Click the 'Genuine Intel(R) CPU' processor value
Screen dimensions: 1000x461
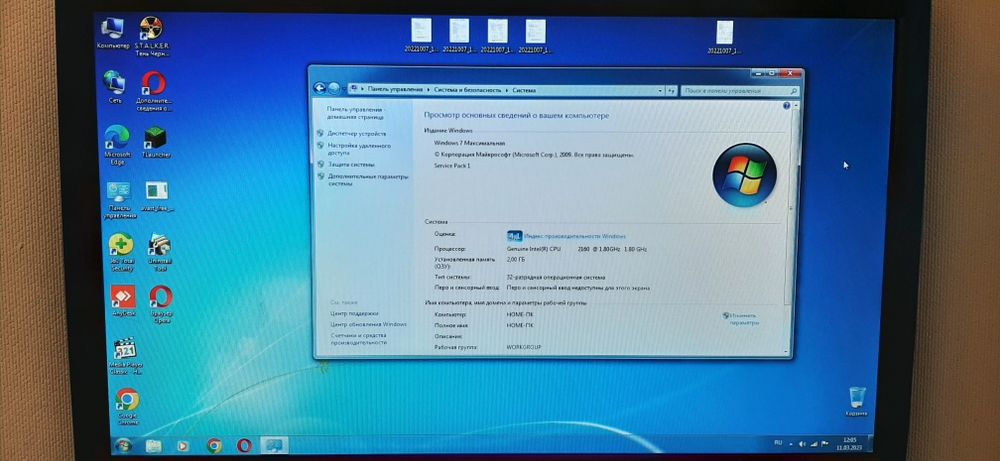(534, 249)
